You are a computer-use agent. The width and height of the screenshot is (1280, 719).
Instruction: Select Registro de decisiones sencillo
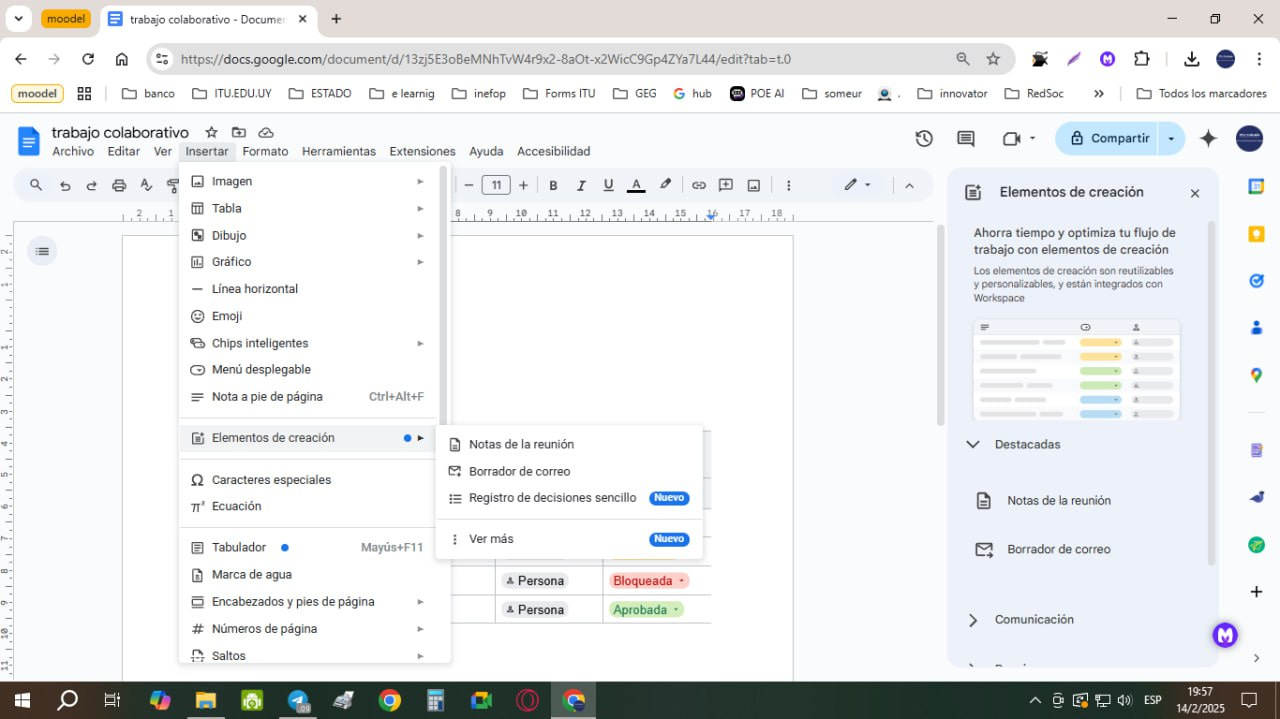pyautogui.click(x=569, y=498)
